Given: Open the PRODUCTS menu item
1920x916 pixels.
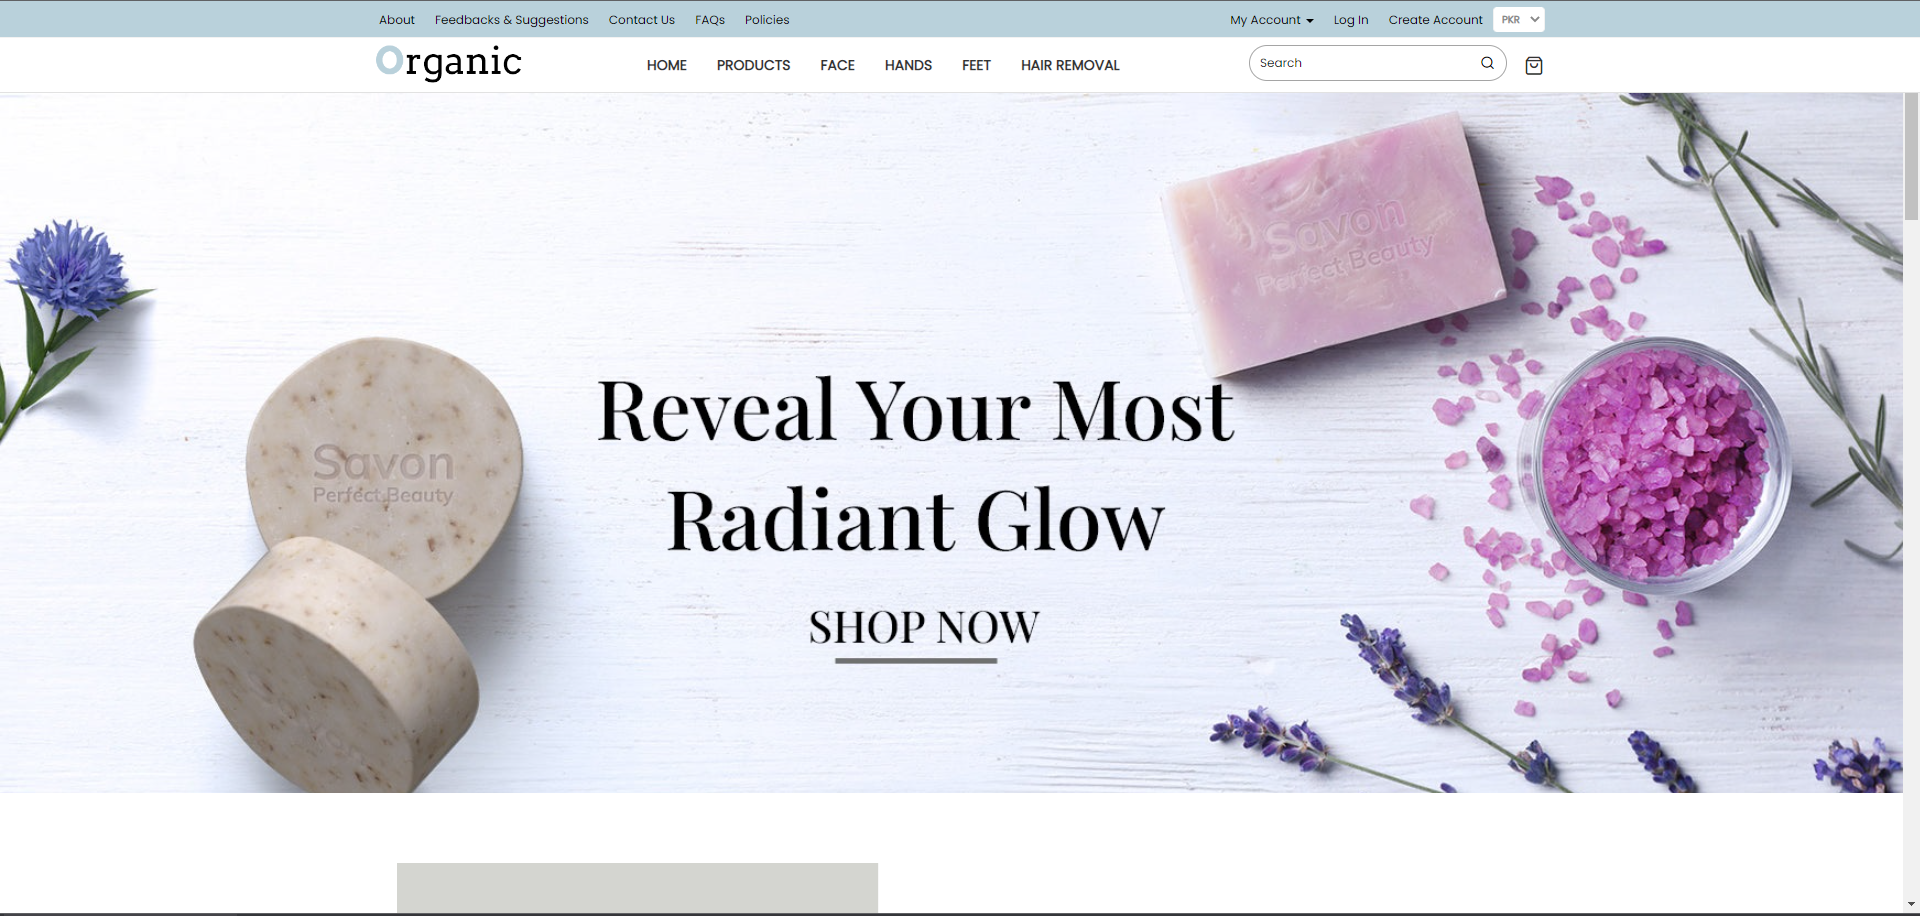Looking at the screenshot, I should pyautogui.click(x=754, y=66).
